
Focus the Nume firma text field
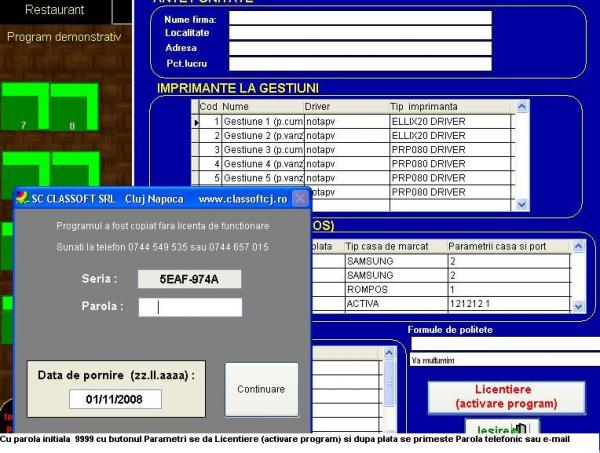click(x=360, y=17)
